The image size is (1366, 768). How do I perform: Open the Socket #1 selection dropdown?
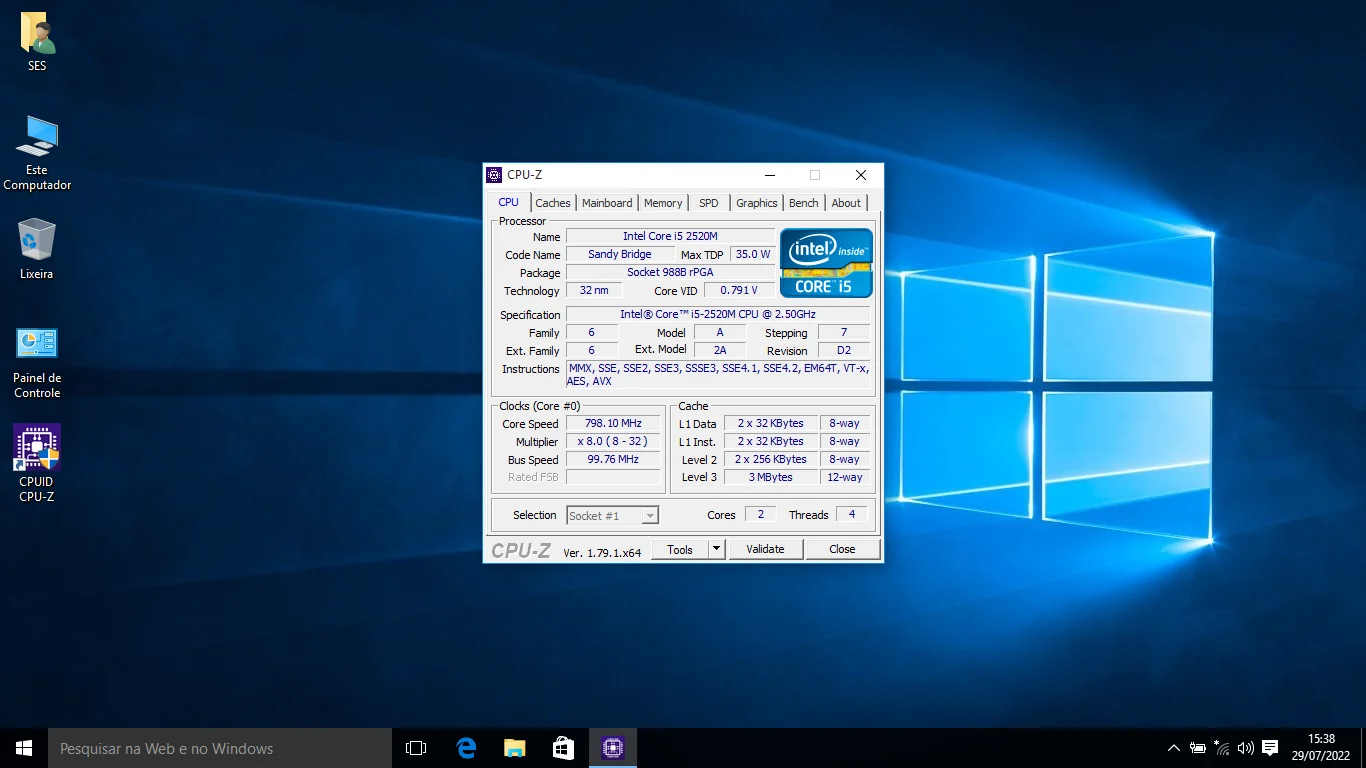(x=612, y=516)
